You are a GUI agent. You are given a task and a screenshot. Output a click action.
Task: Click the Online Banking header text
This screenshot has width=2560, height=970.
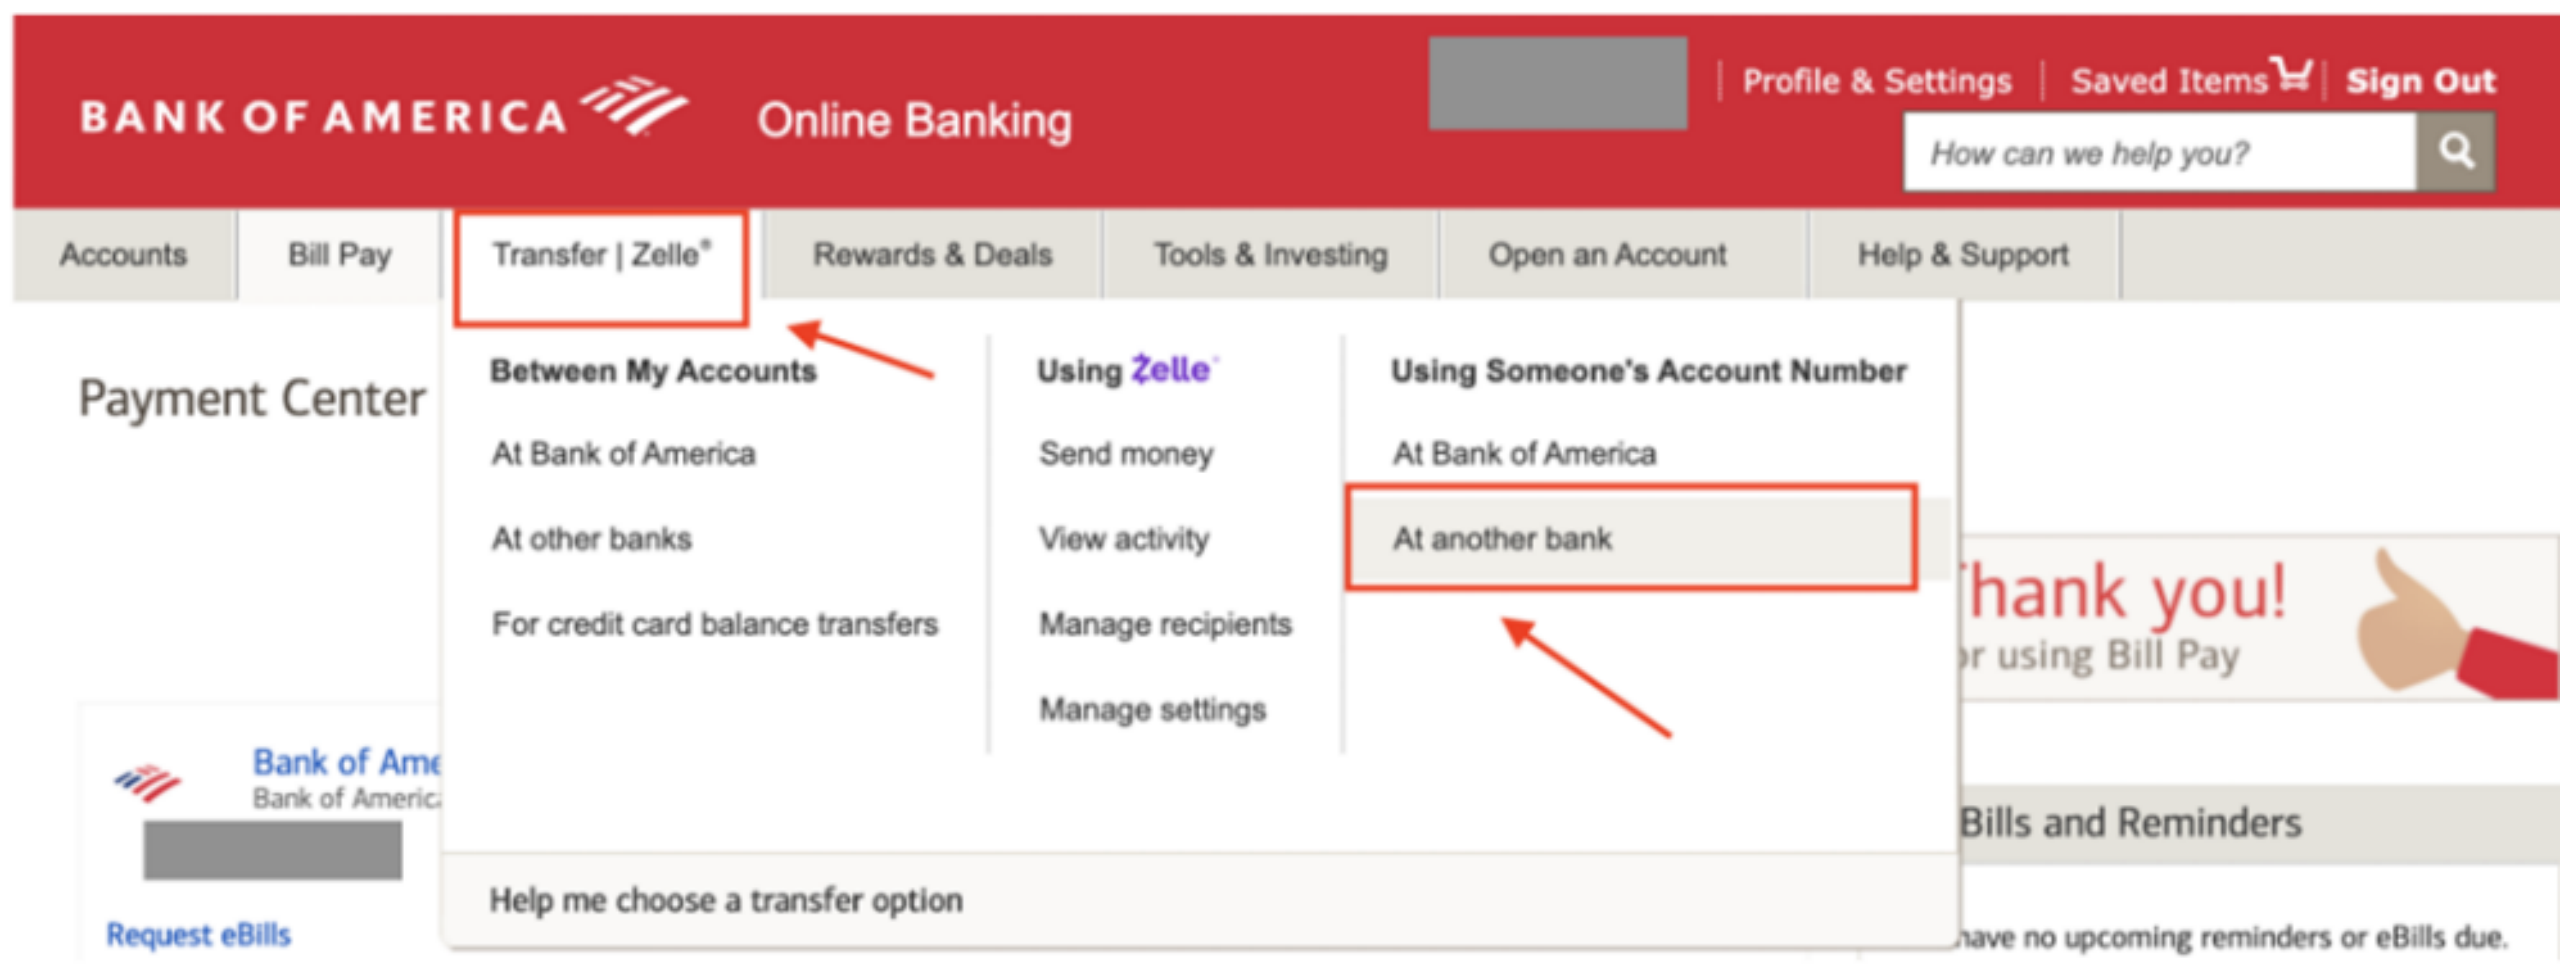tap(914, 121)
